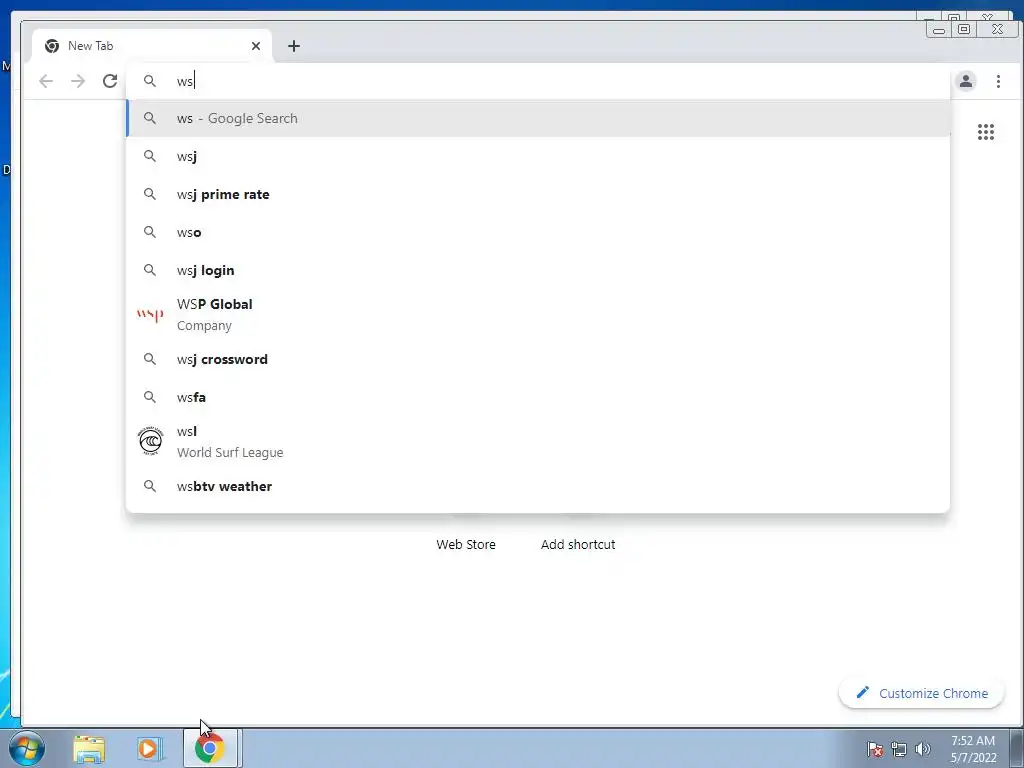Click the taskbar clock showing 7:52 AM
The image size is (1024, 768).
(x=973, y=749)
